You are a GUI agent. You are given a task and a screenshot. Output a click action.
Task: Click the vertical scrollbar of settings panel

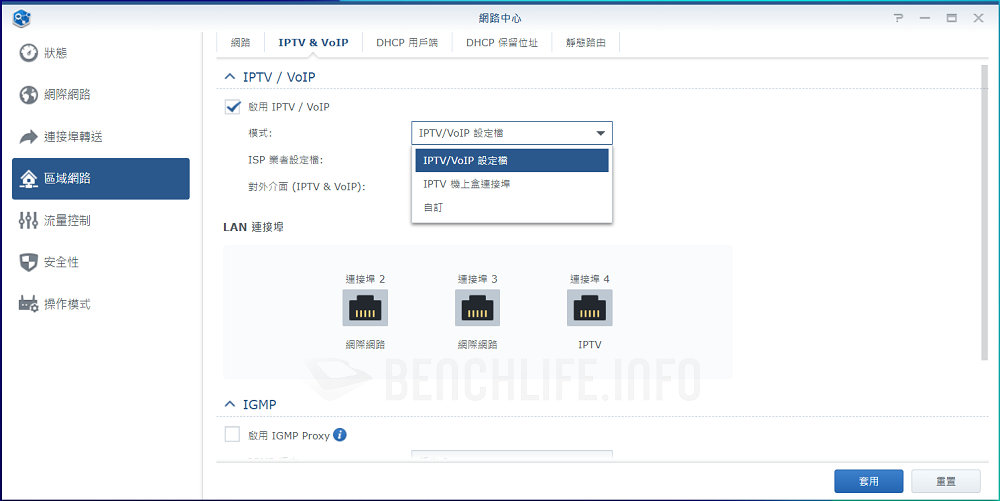pyautogui.click(x=984, y=214)
